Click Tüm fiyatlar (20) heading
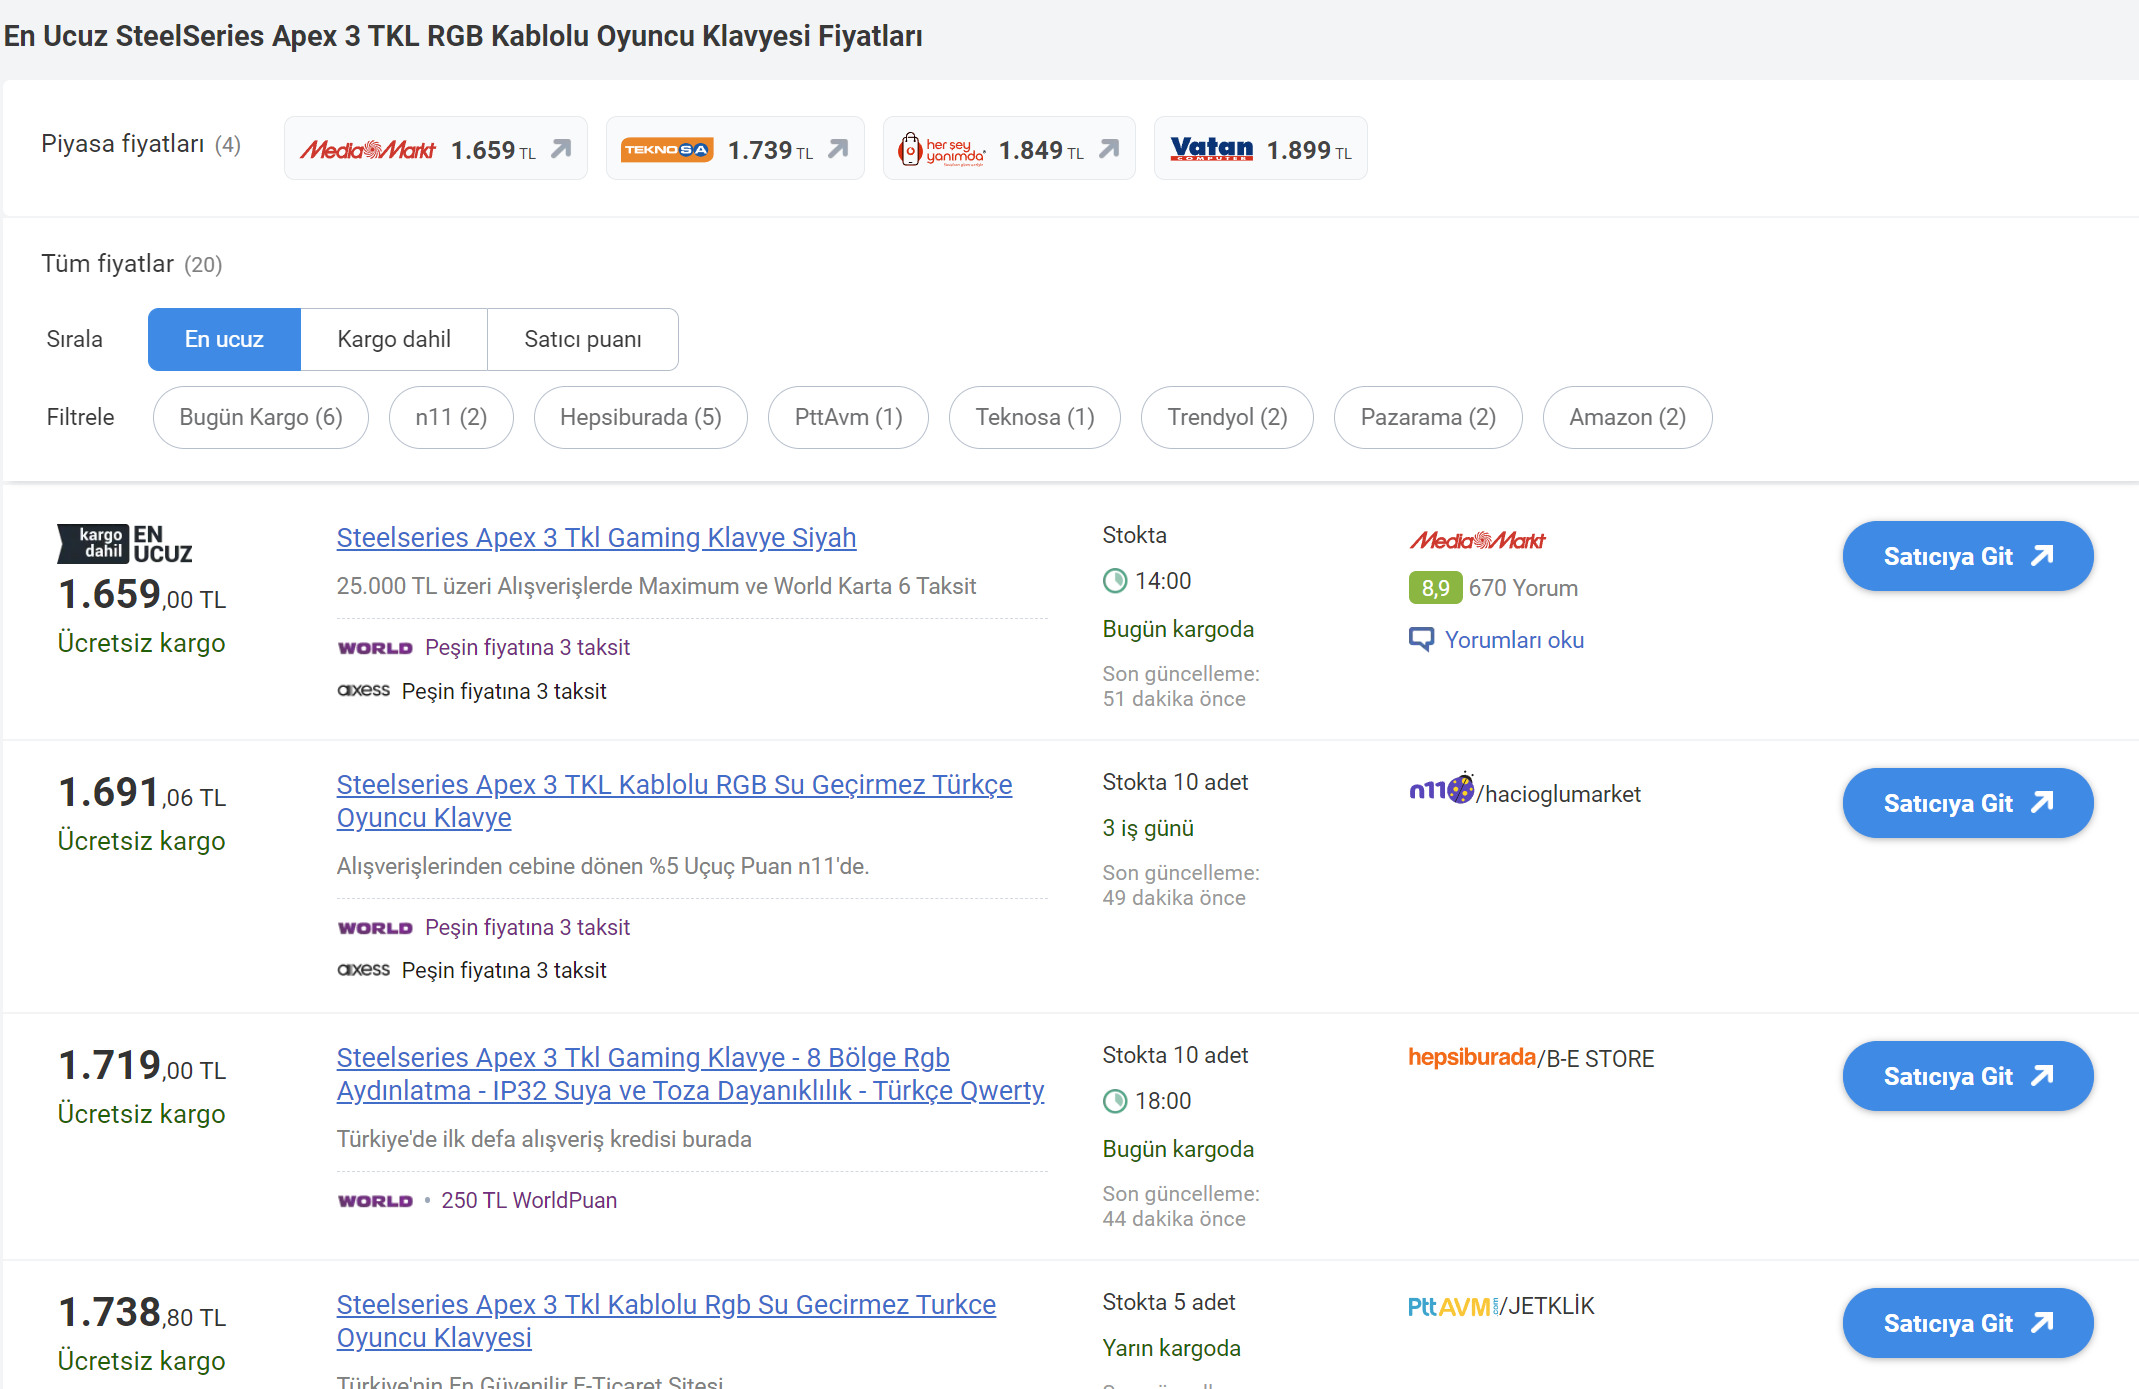Viewport: 2139px width, 1389px height. click(132, 264)
